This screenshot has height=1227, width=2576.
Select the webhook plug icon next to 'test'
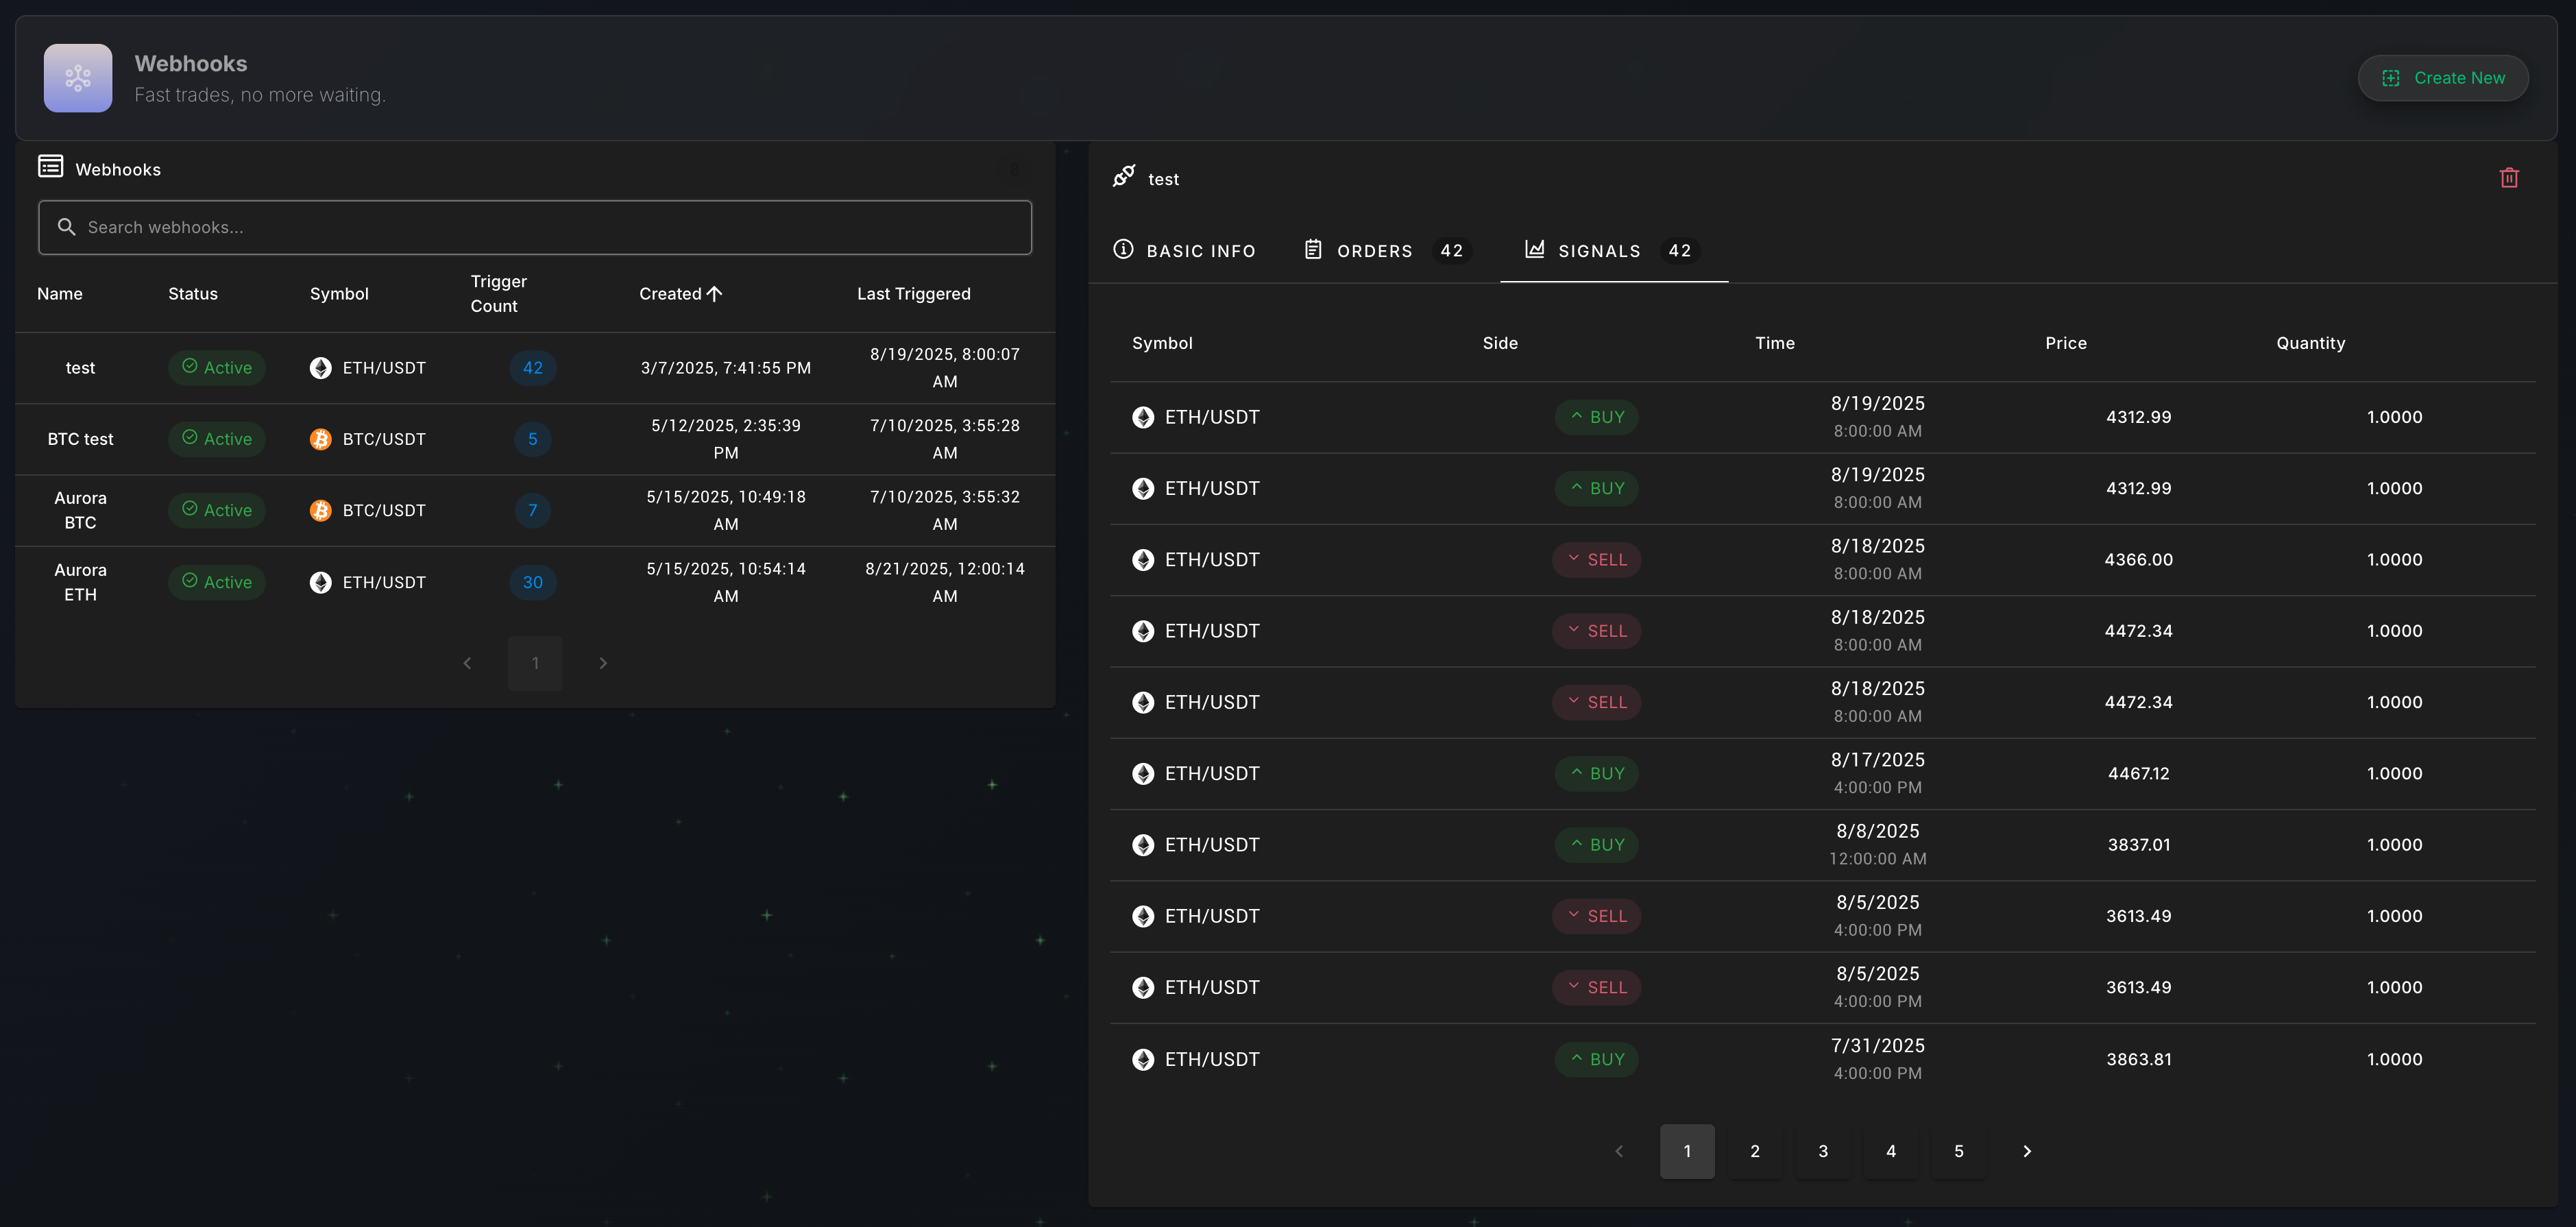coord(1122,177)
